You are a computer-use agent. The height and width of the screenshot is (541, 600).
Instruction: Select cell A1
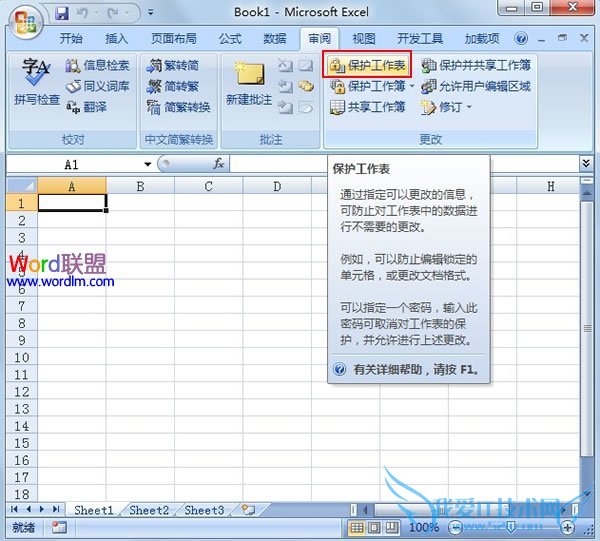pyautogui.click(x=72, y=203)
